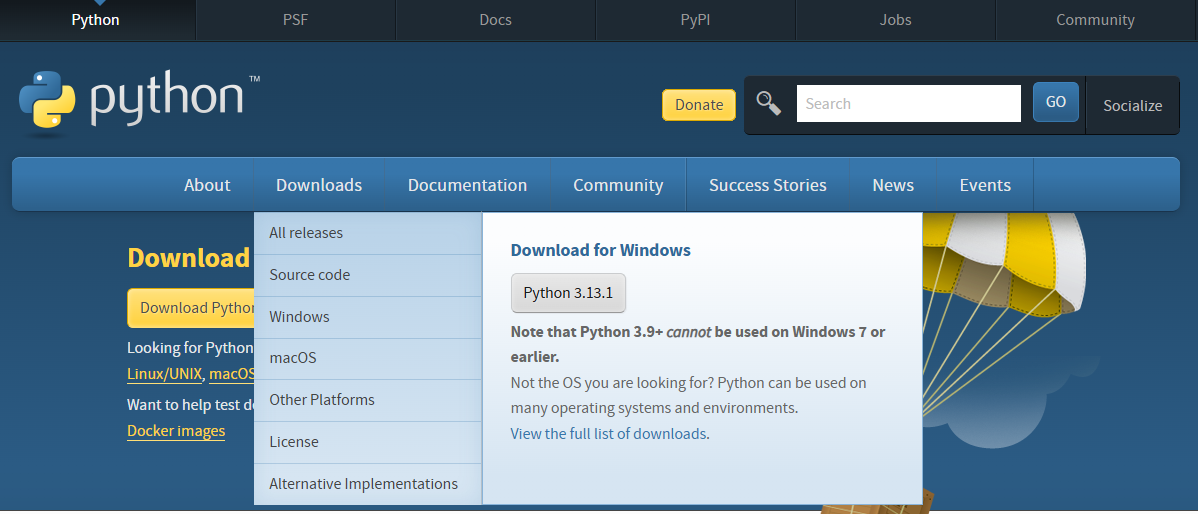The height and width of the screenshot is (514, 1198).
Task: Open Alternative Implementations entry
Action: [367, 484]
